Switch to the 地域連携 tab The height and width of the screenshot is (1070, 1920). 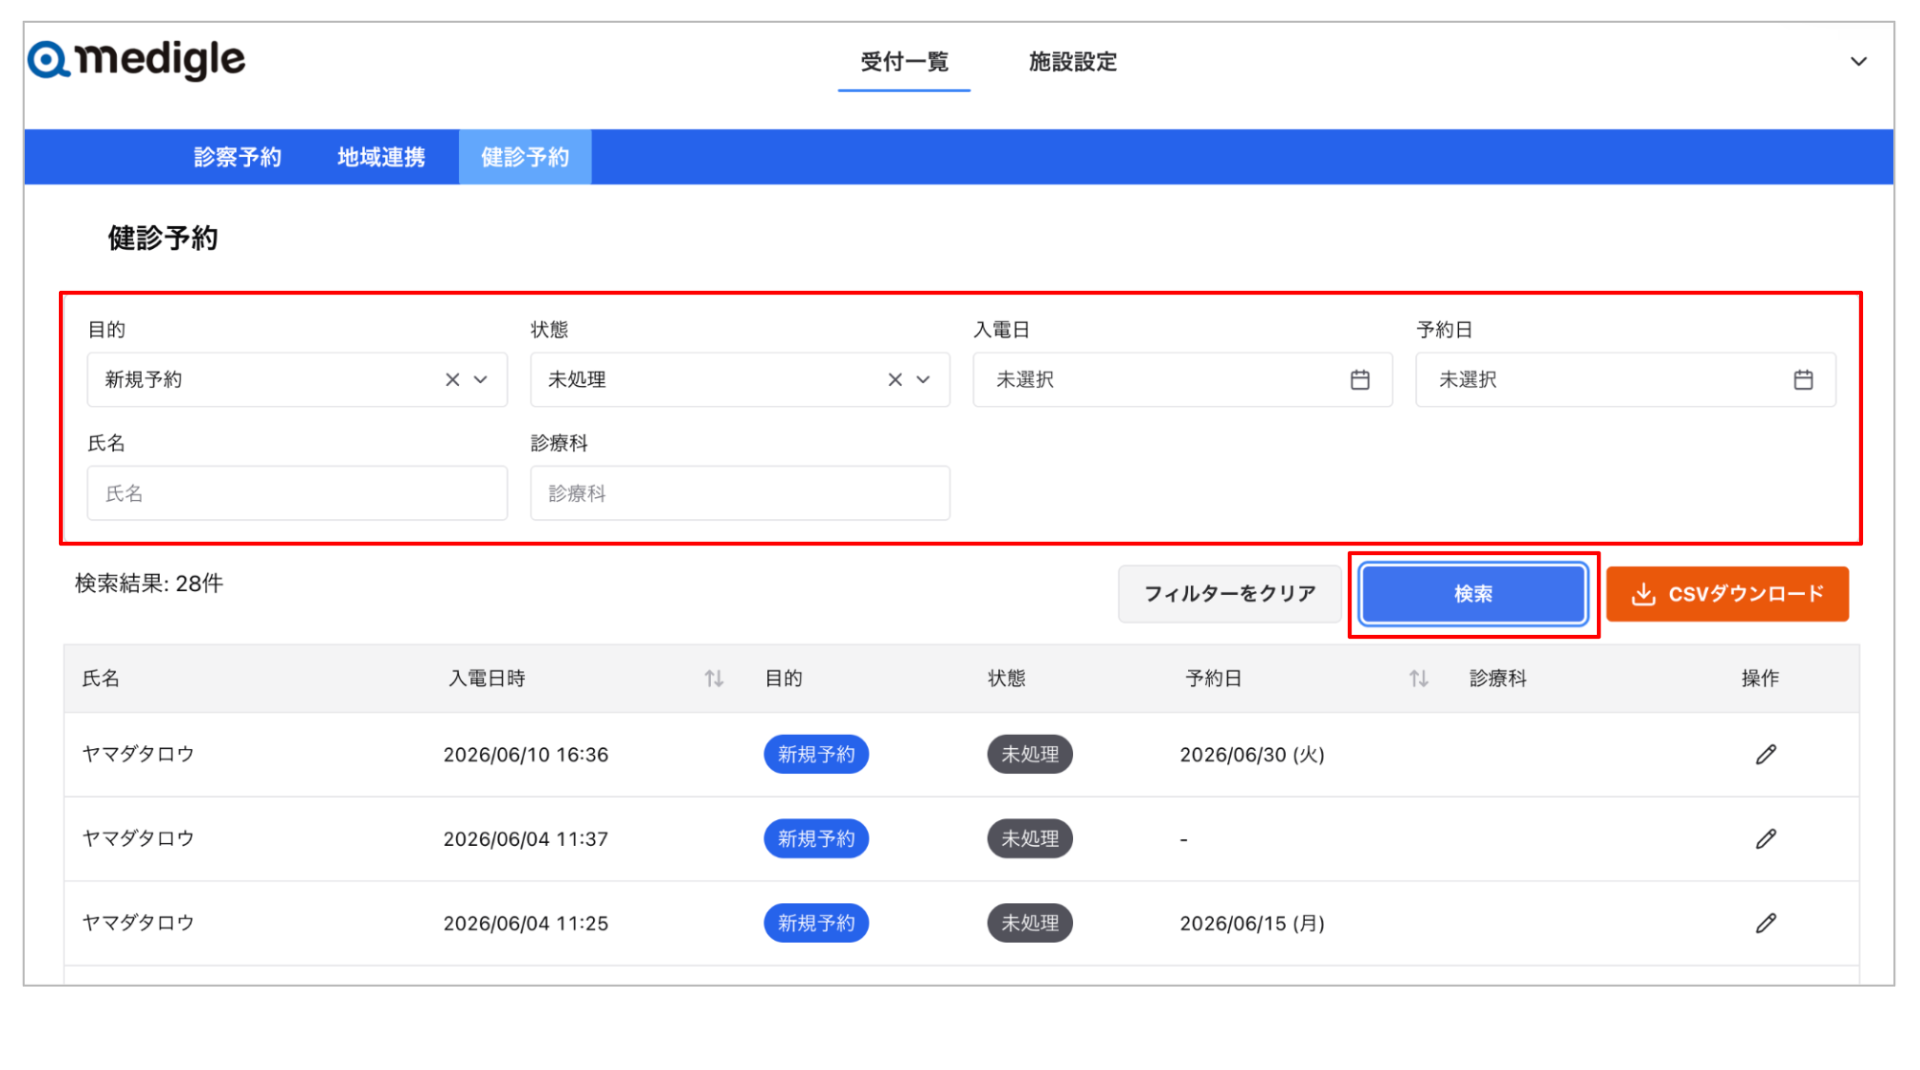381,157
